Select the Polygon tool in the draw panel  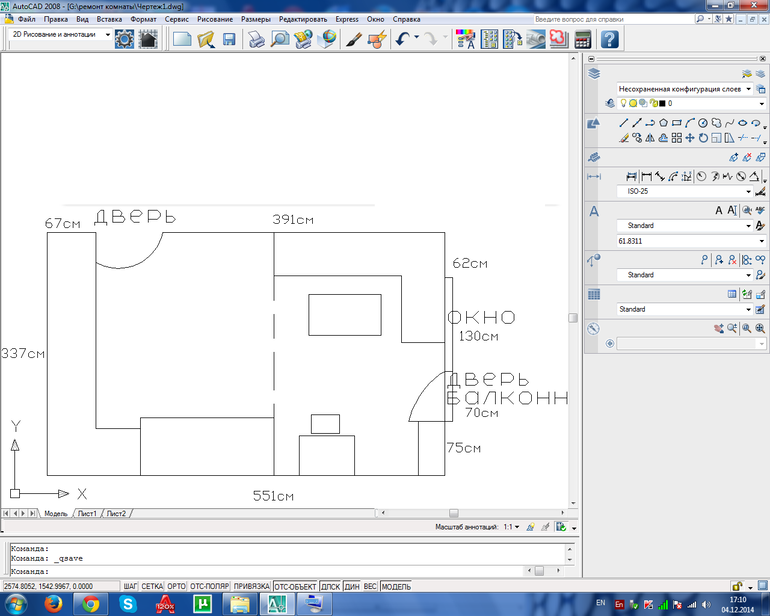(x=663, y=123)
